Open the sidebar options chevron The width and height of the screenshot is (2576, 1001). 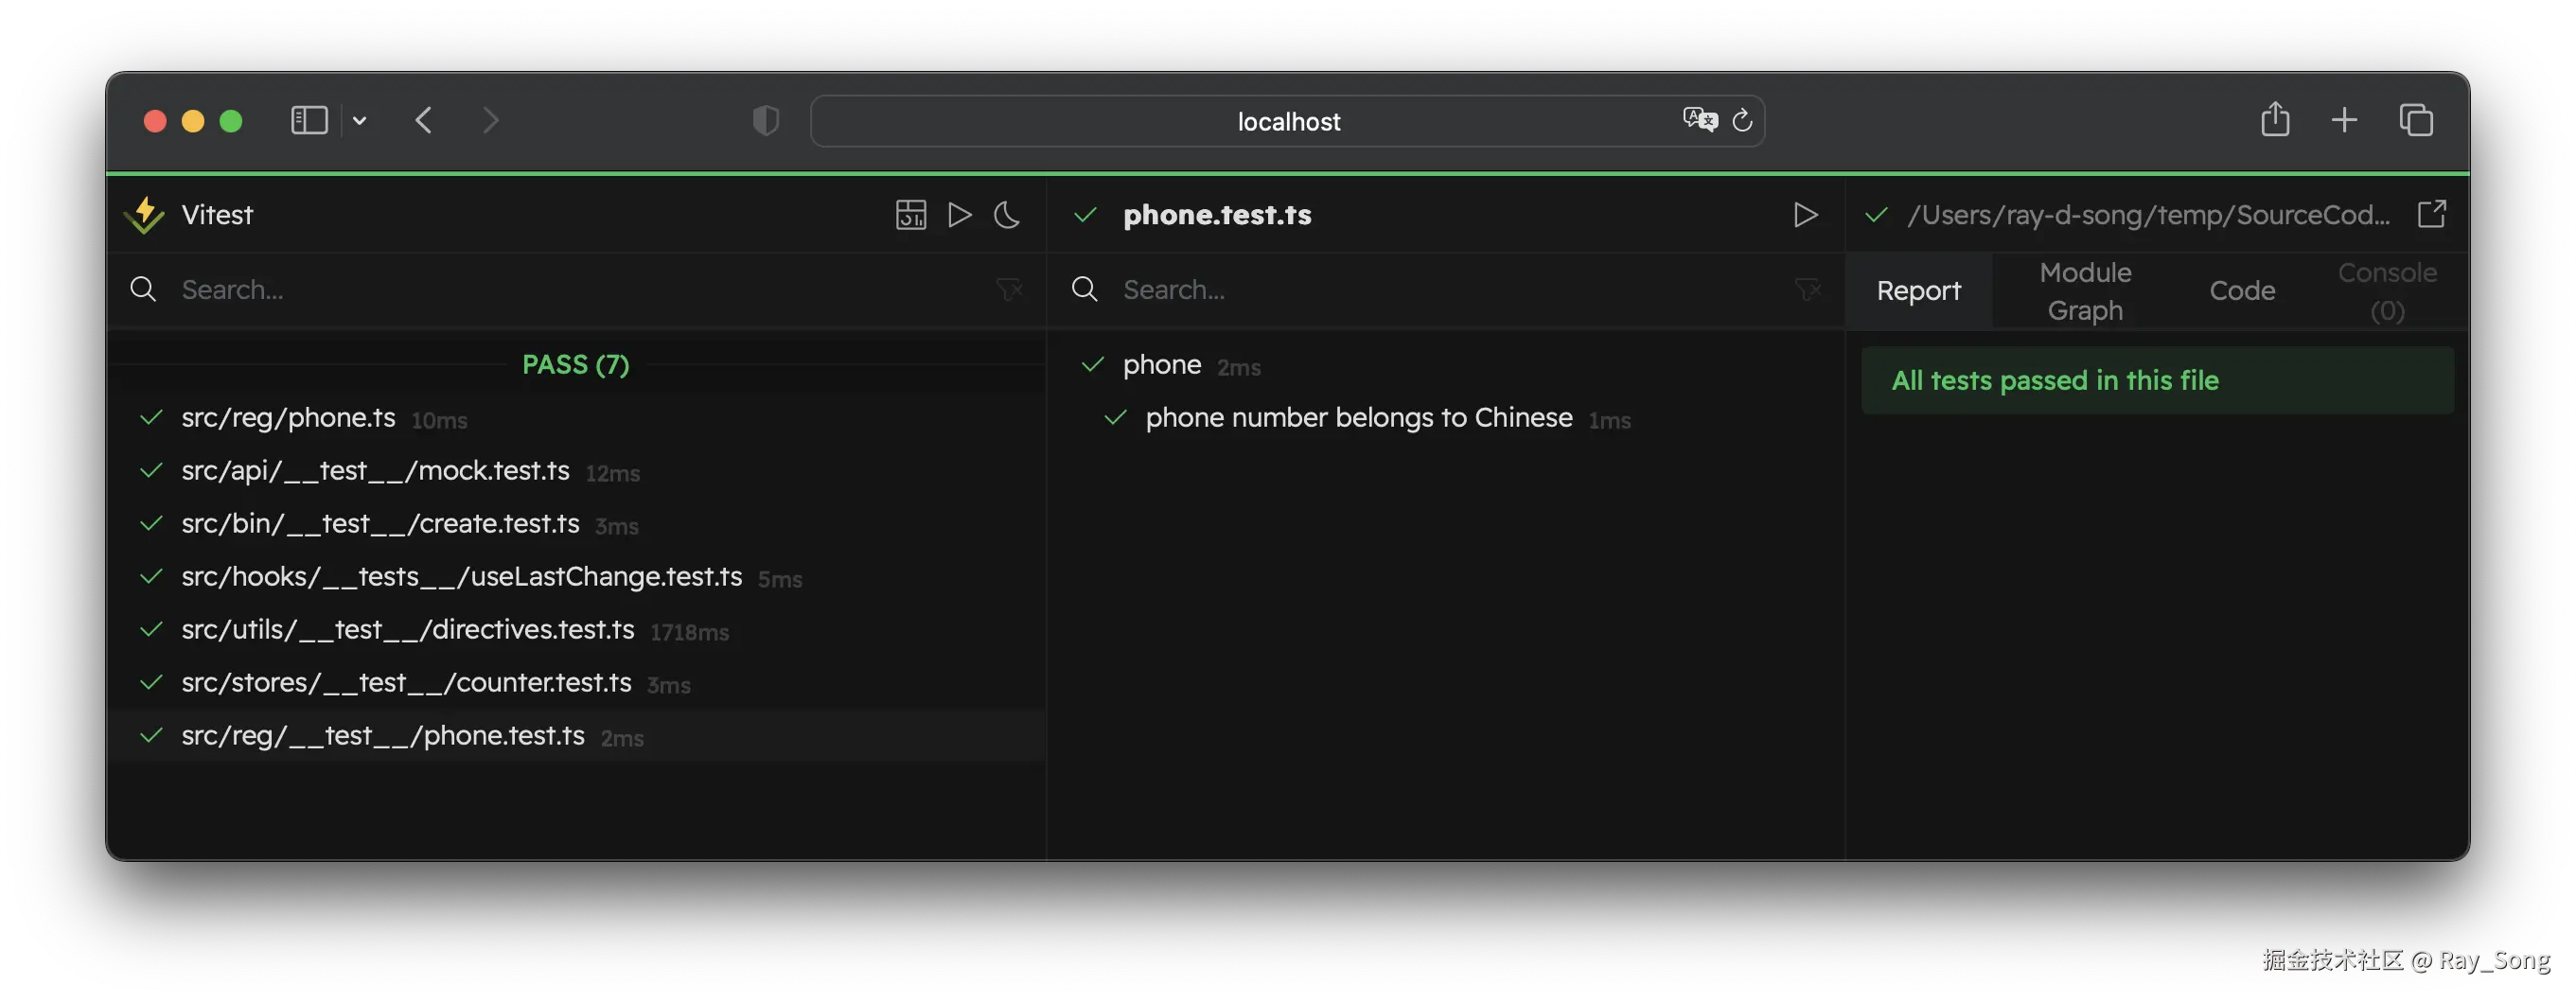(360, 120)
